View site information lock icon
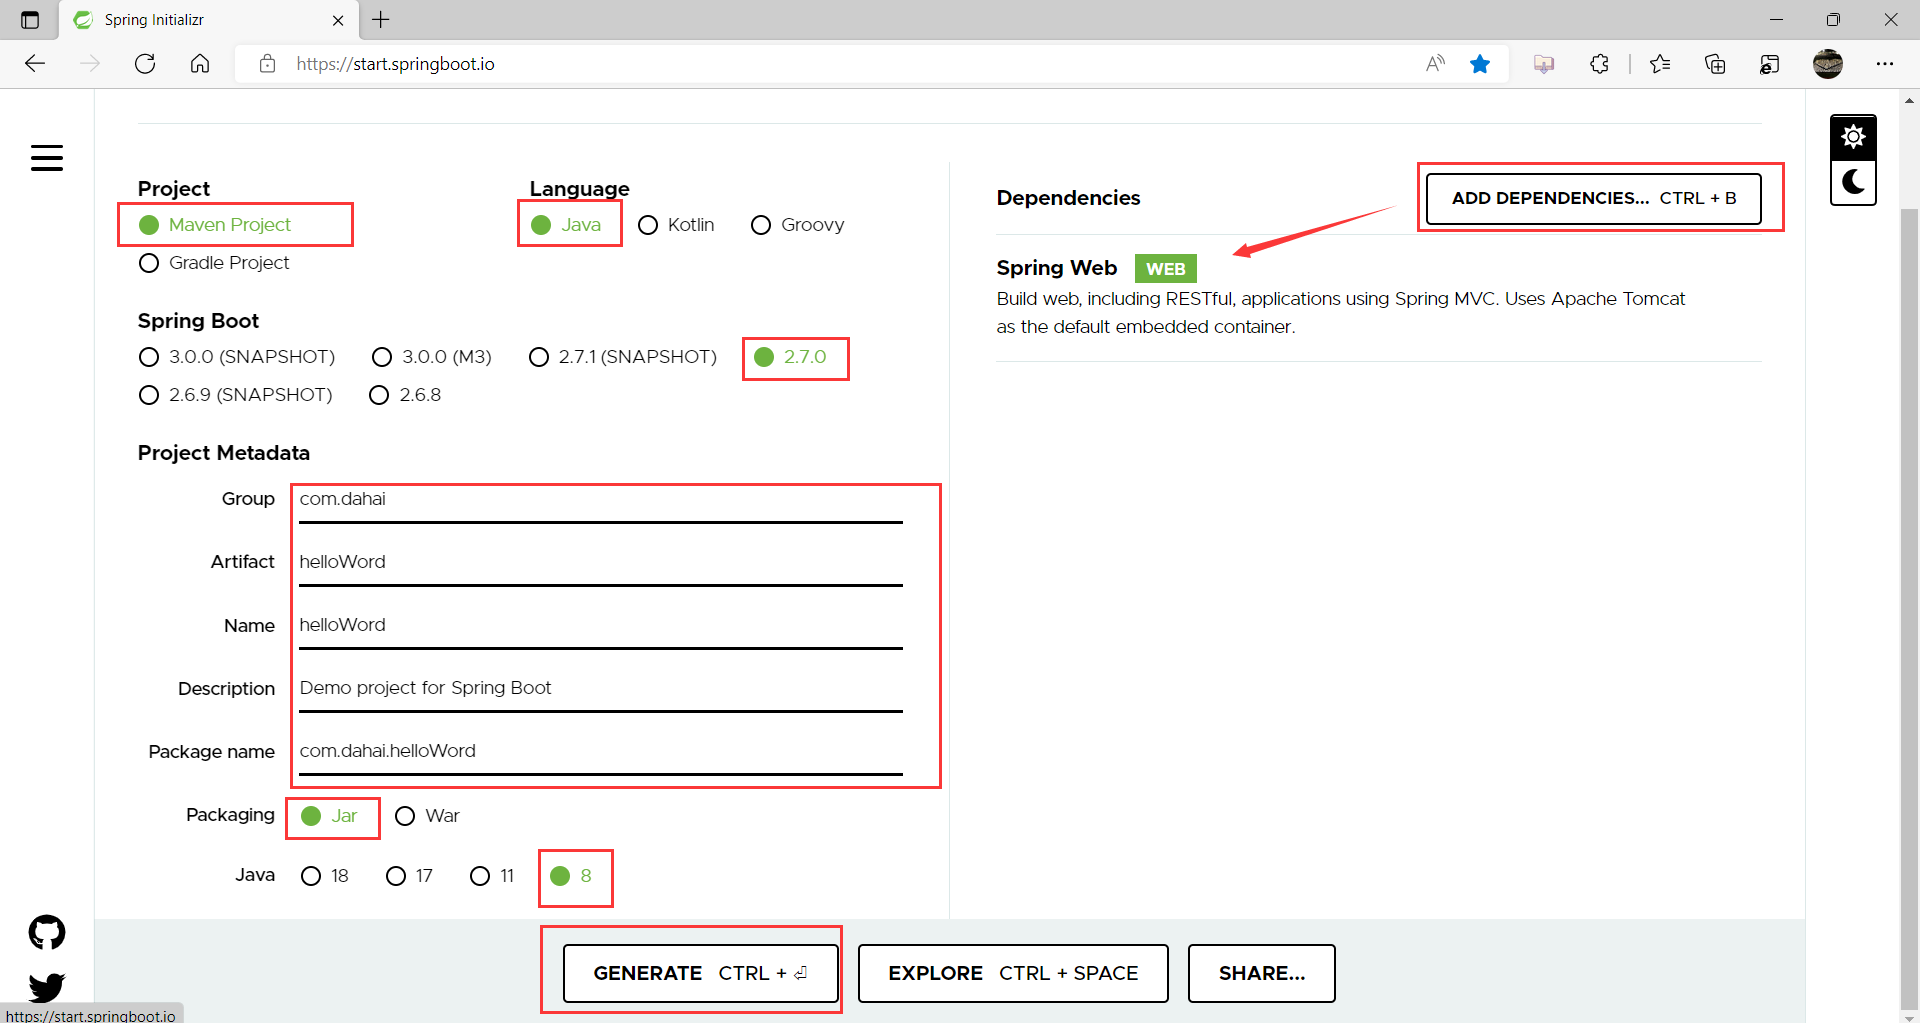The image size is (1920, 1023). coord(267,64)
